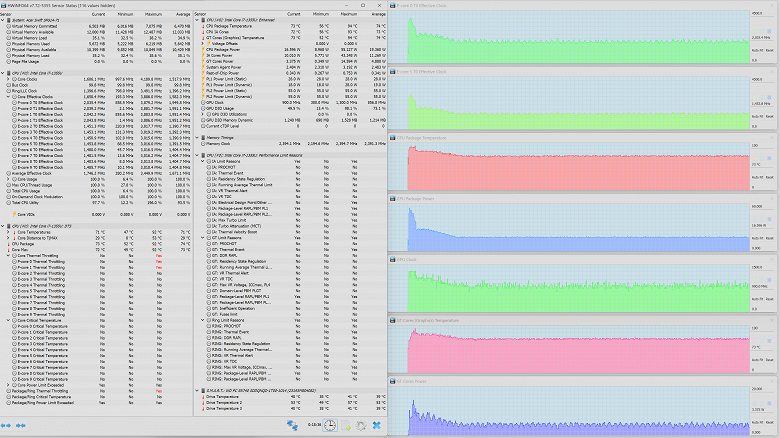Click the icon beside Virtual Memory Committed
Viewport: 780px width, 438px height.
pyautogui.click(x=8, y=26)
